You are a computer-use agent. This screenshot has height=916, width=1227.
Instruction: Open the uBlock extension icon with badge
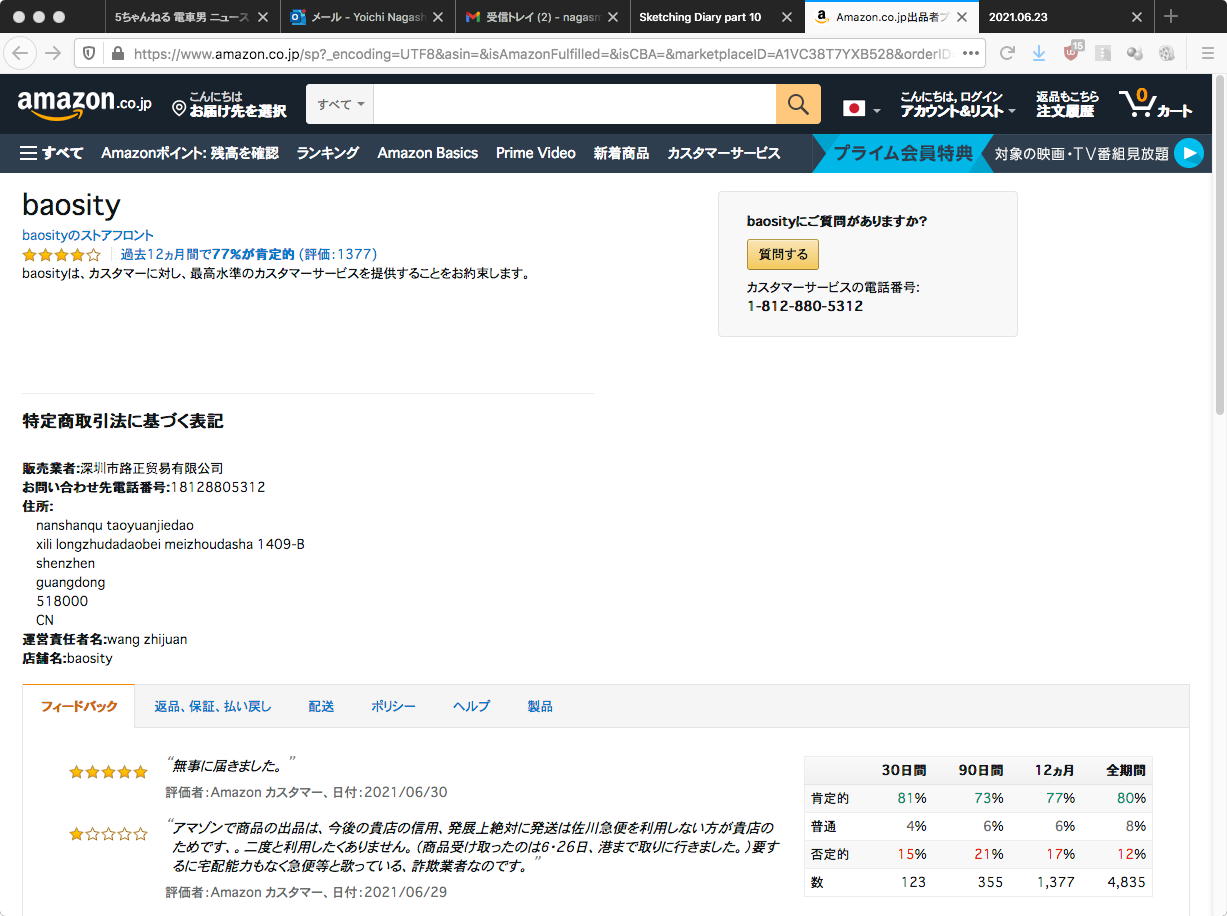pyautogui.click(x=1072, y=51)
